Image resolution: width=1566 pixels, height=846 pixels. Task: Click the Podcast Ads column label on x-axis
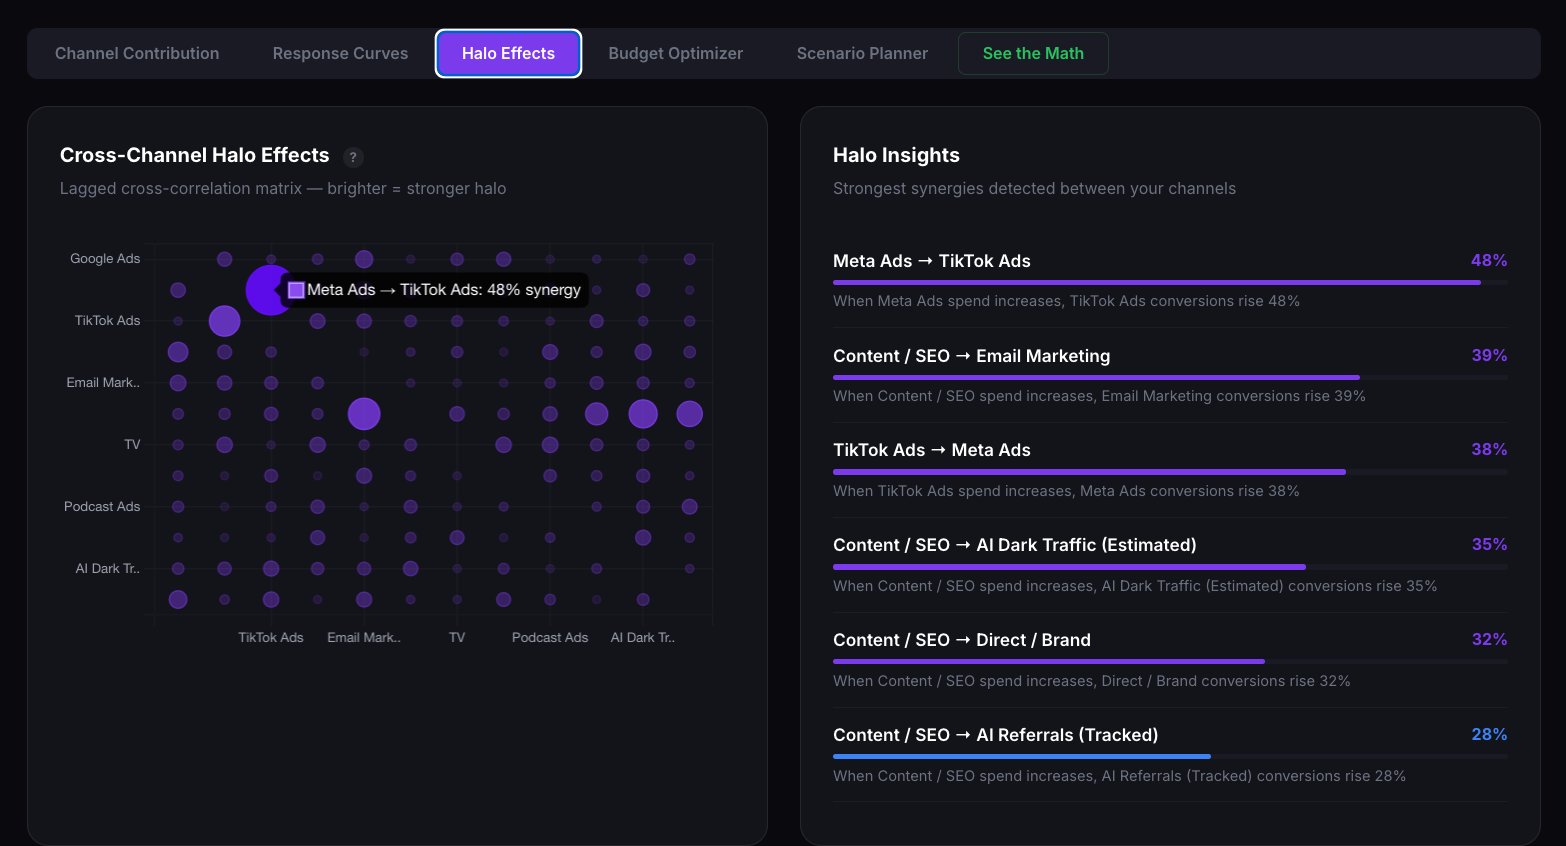(x=550, y=637)
